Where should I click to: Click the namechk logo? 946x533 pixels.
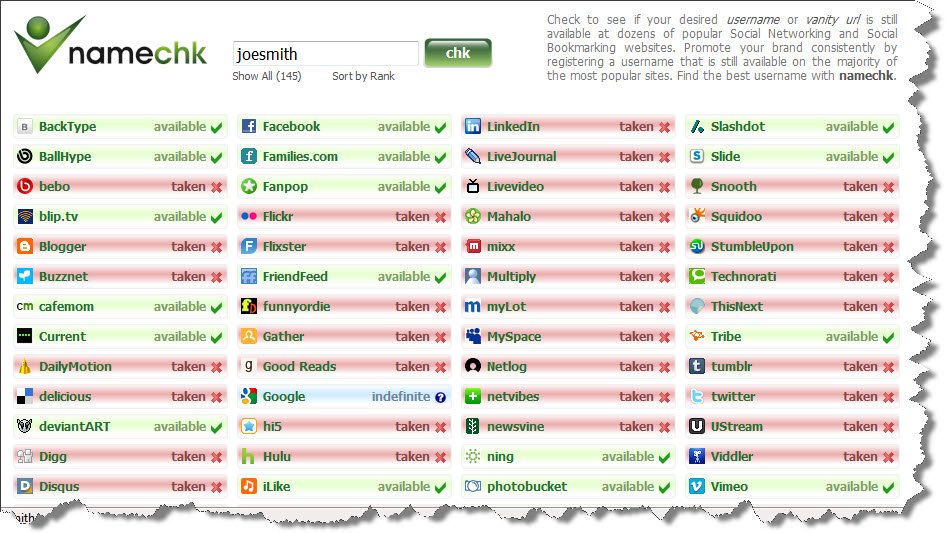[110, 44]
